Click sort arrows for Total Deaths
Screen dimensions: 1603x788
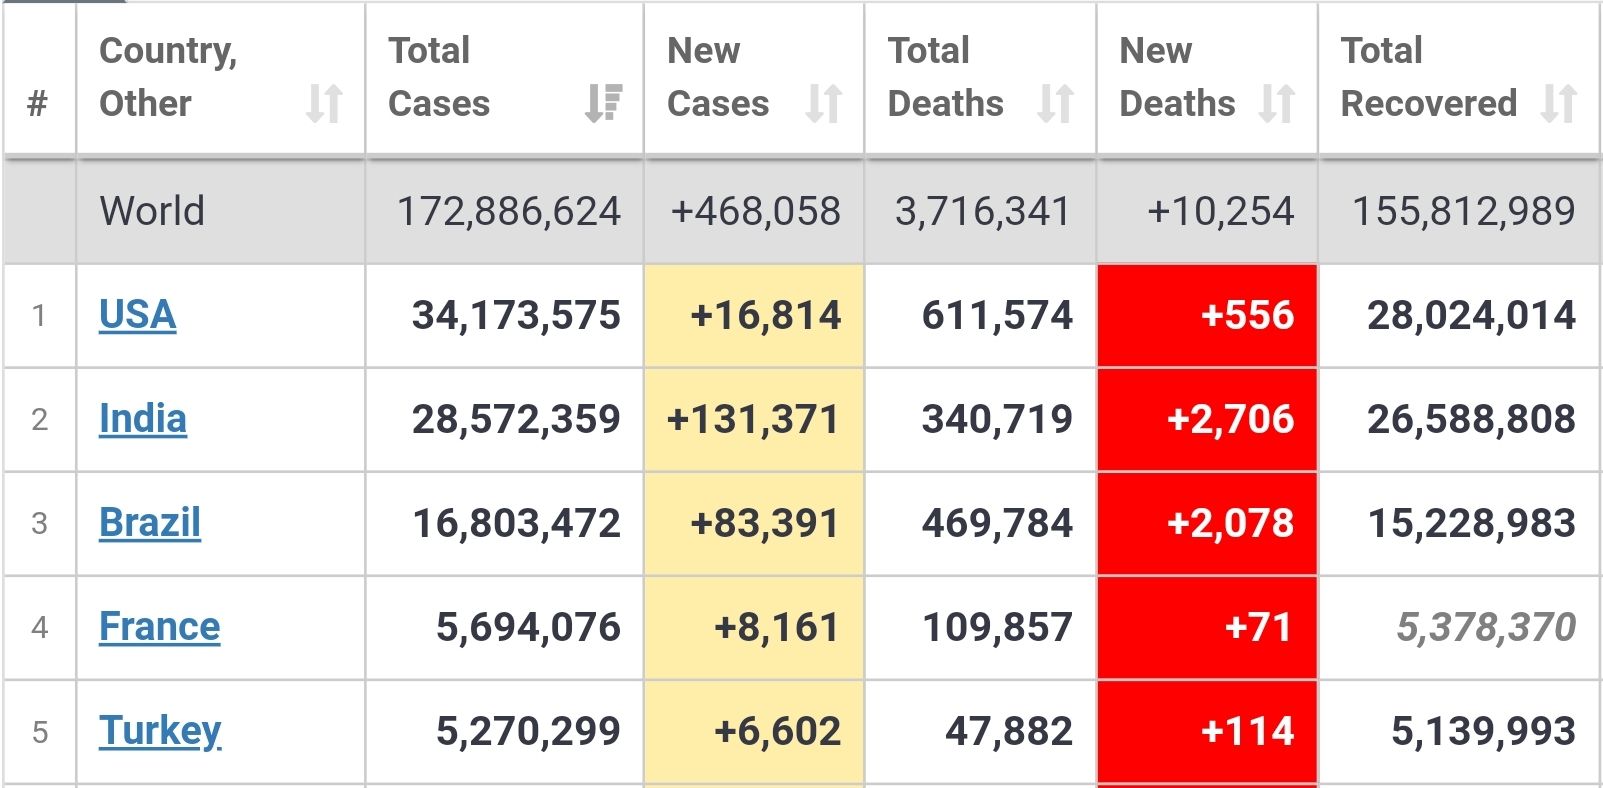(1056, 103)
